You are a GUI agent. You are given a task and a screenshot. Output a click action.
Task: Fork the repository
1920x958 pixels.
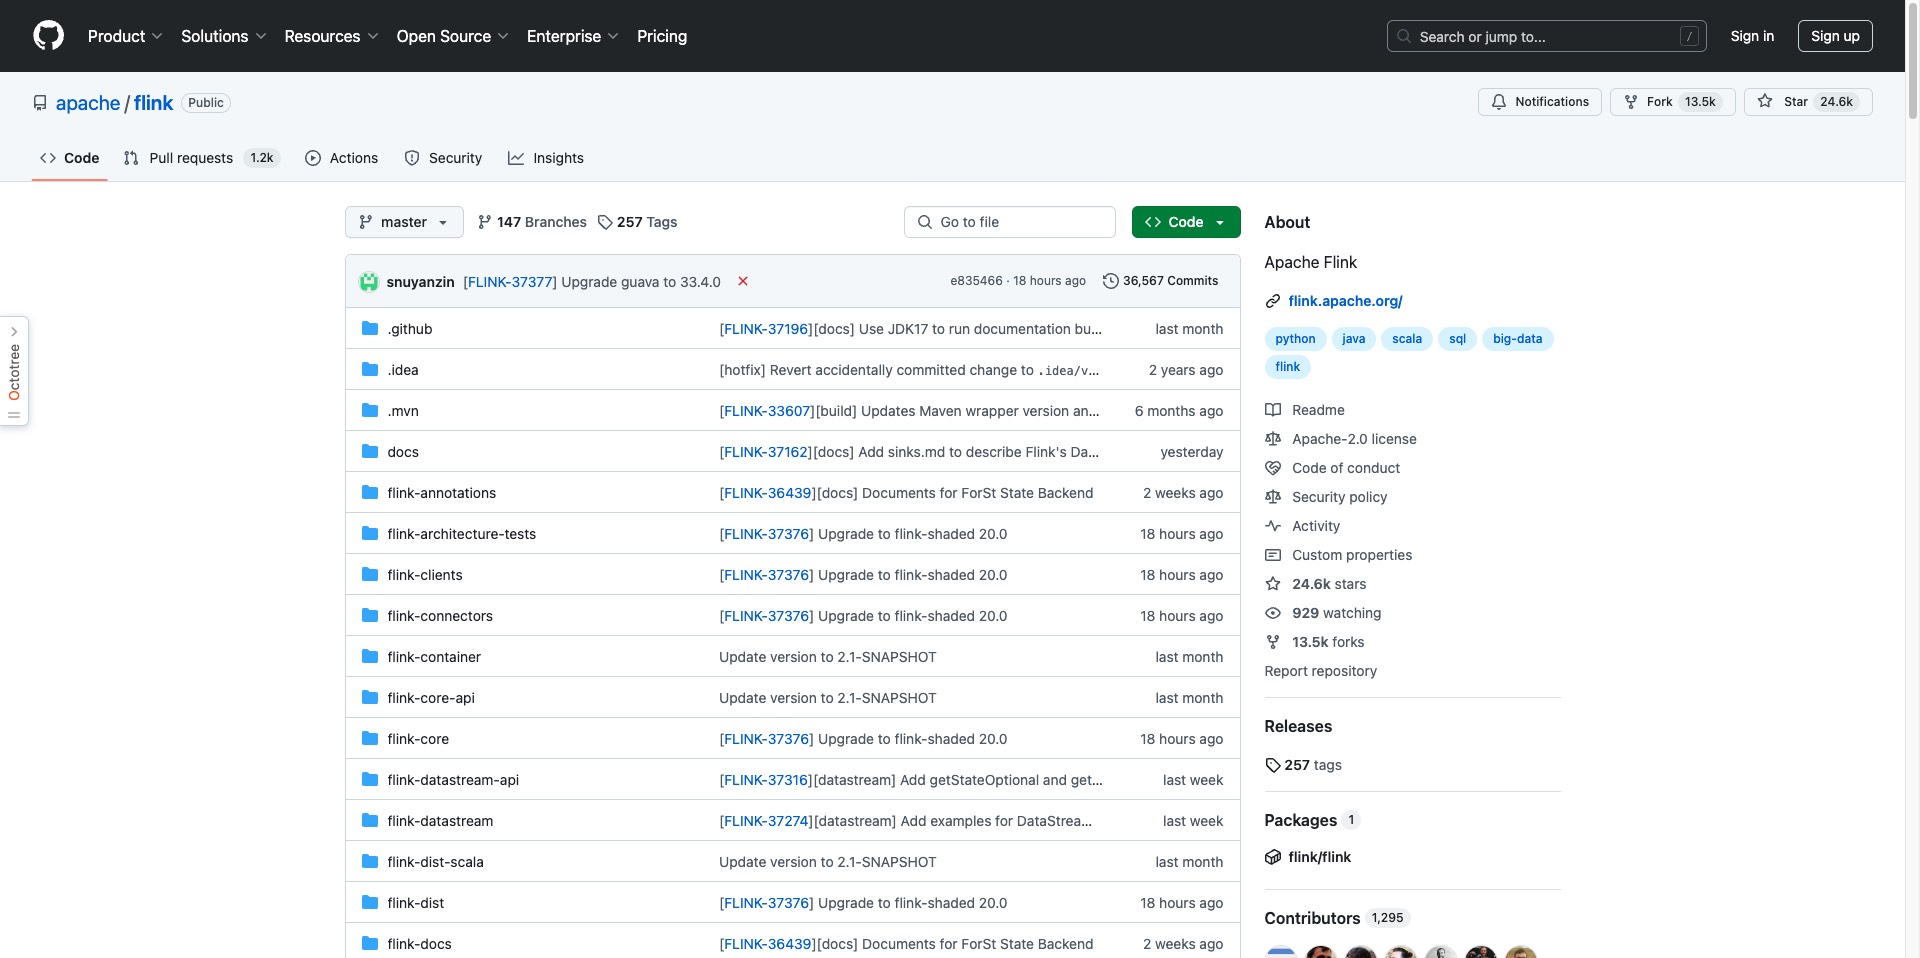pyautogui.click(x=1672, y=102)
